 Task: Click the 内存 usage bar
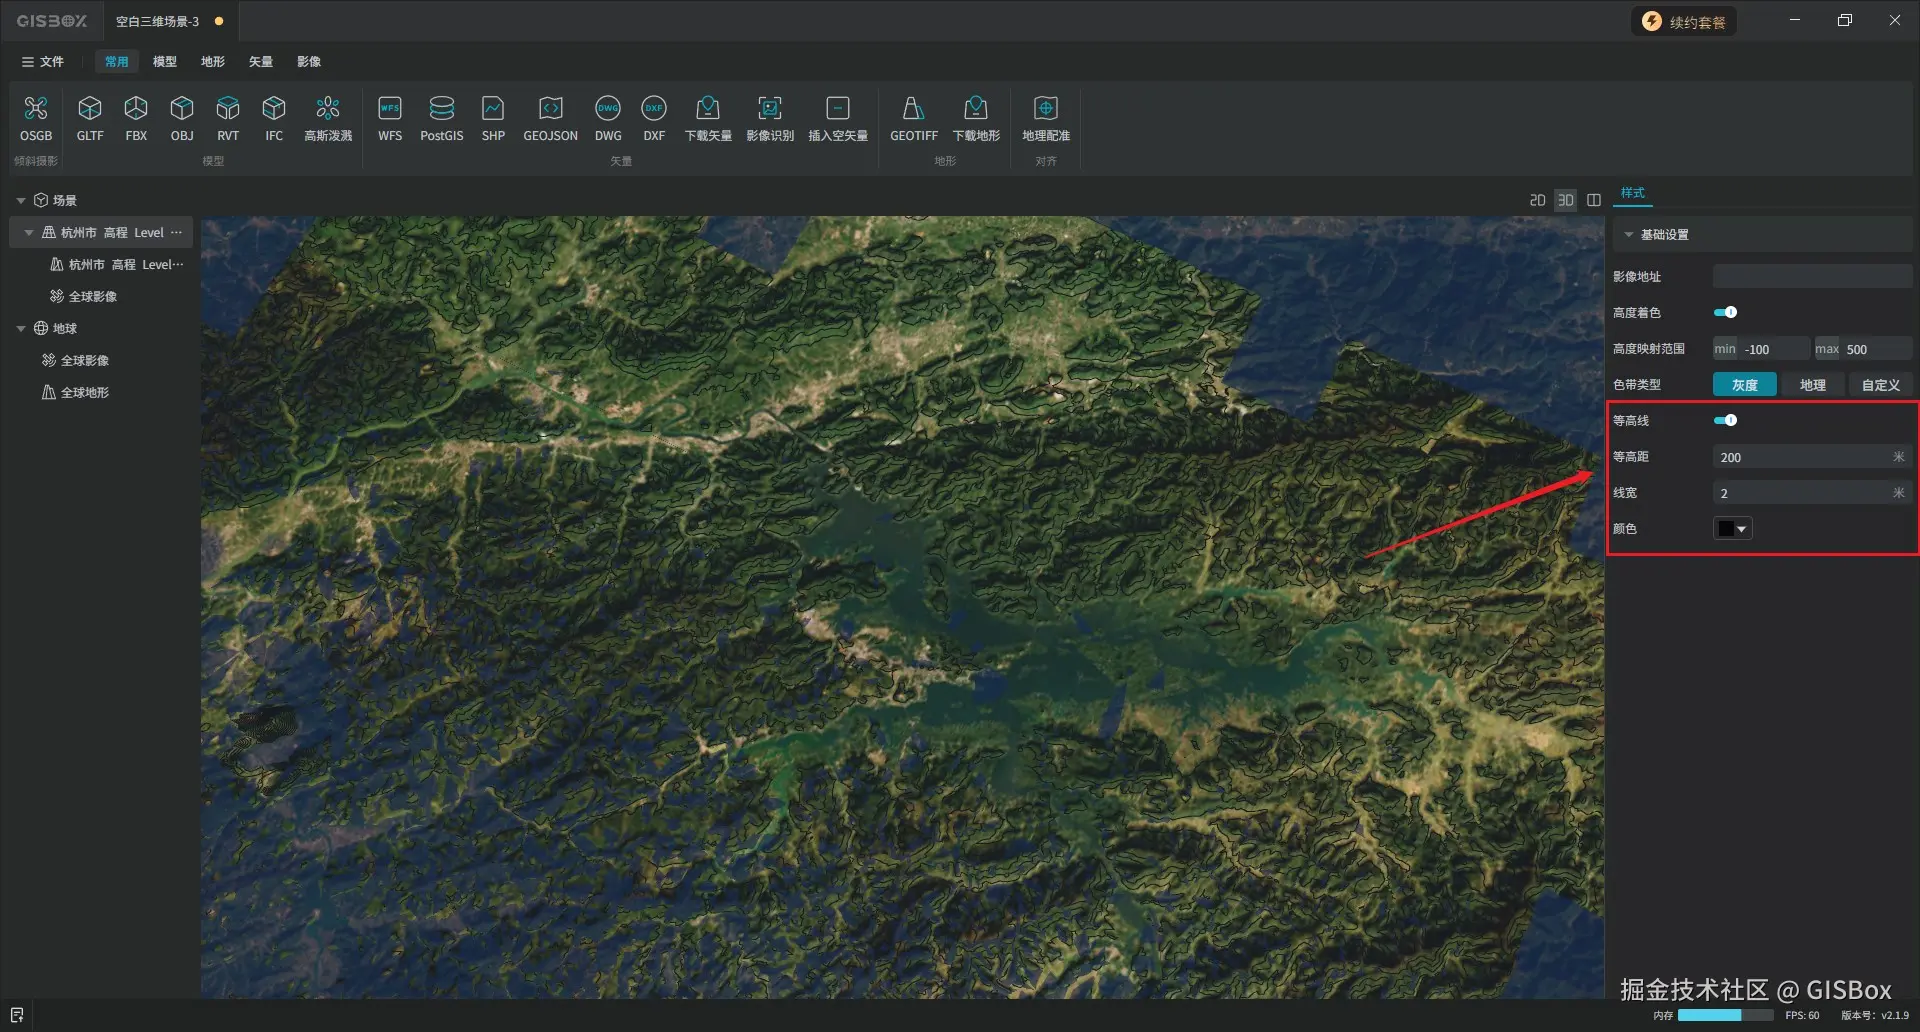coord(1725,1015)
